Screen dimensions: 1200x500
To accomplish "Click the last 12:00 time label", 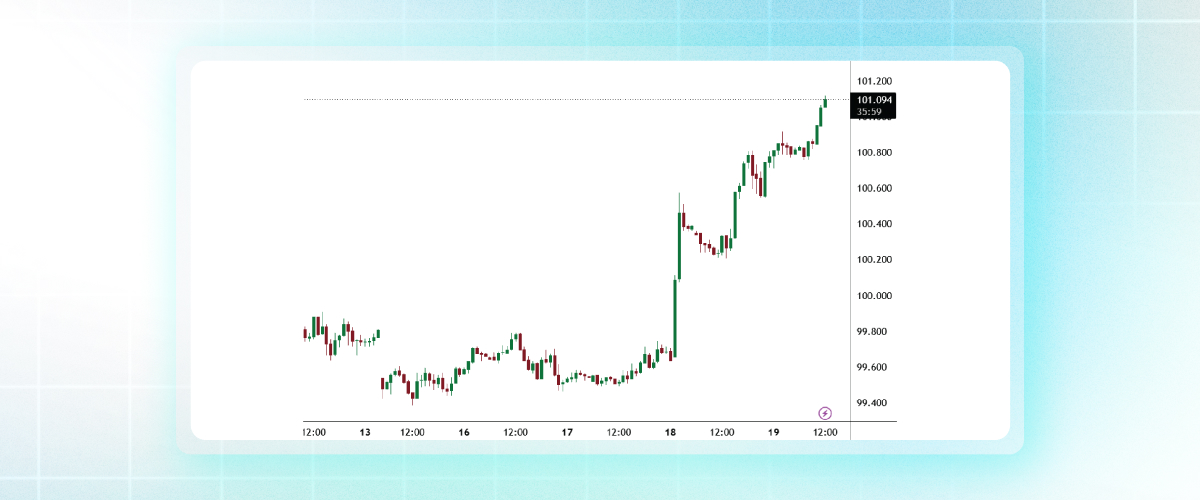I will coord(825,432).
